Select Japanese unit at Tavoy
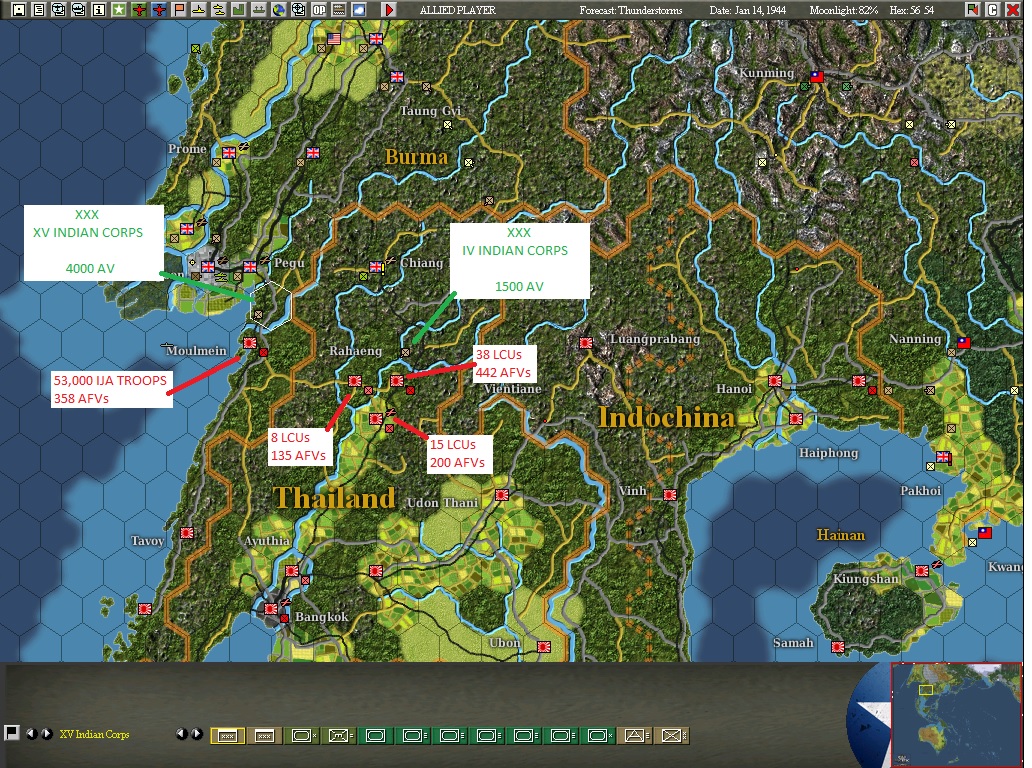 [187, 532]
